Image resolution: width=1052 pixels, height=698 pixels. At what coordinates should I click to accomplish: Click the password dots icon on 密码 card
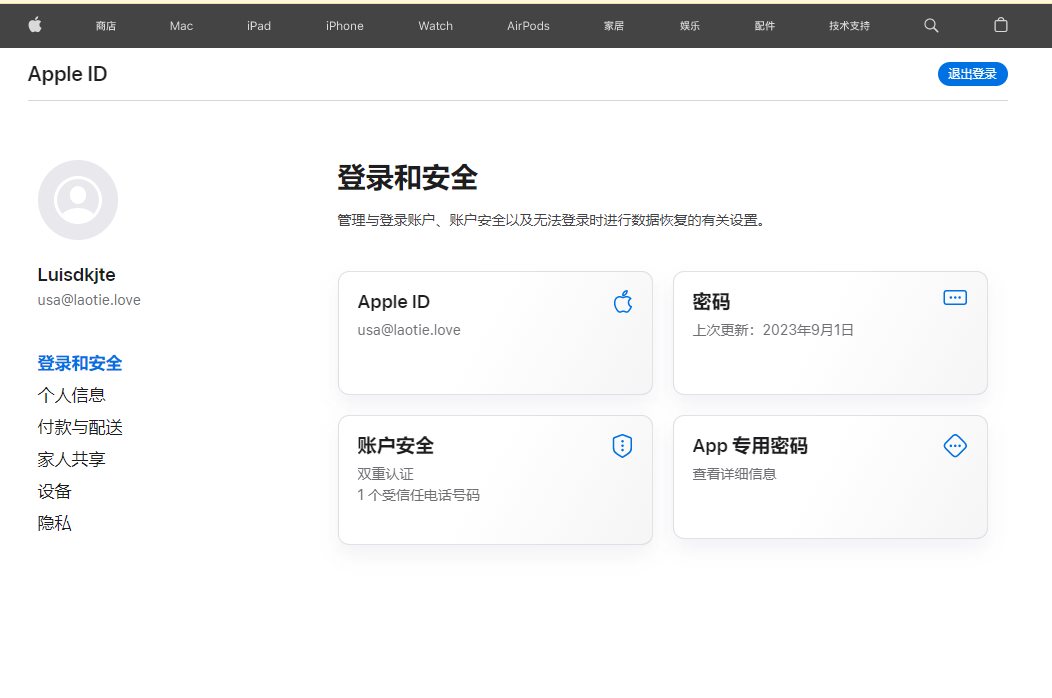(x=955, y=298)
